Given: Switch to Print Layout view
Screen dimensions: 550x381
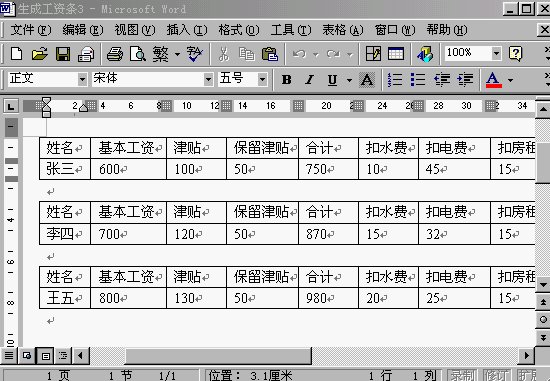Looking at the screenshot, I should pos(46,356).
